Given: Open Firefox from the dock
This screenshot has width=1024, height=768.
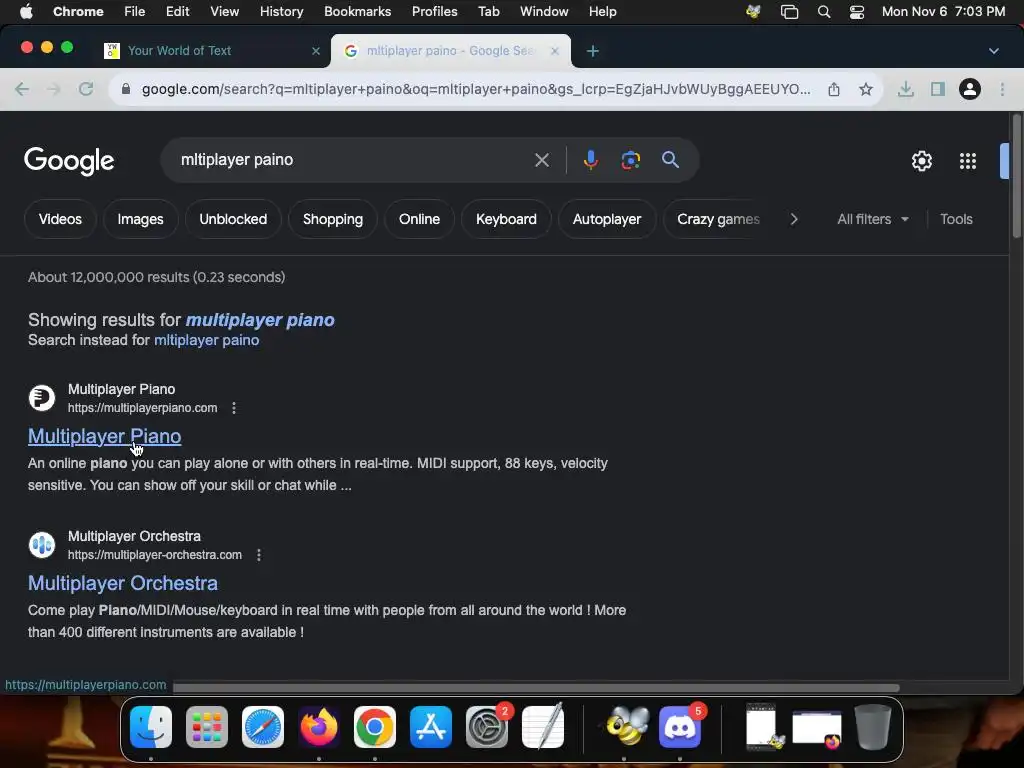Looking at the screenshot, I should tap(319, 727).
